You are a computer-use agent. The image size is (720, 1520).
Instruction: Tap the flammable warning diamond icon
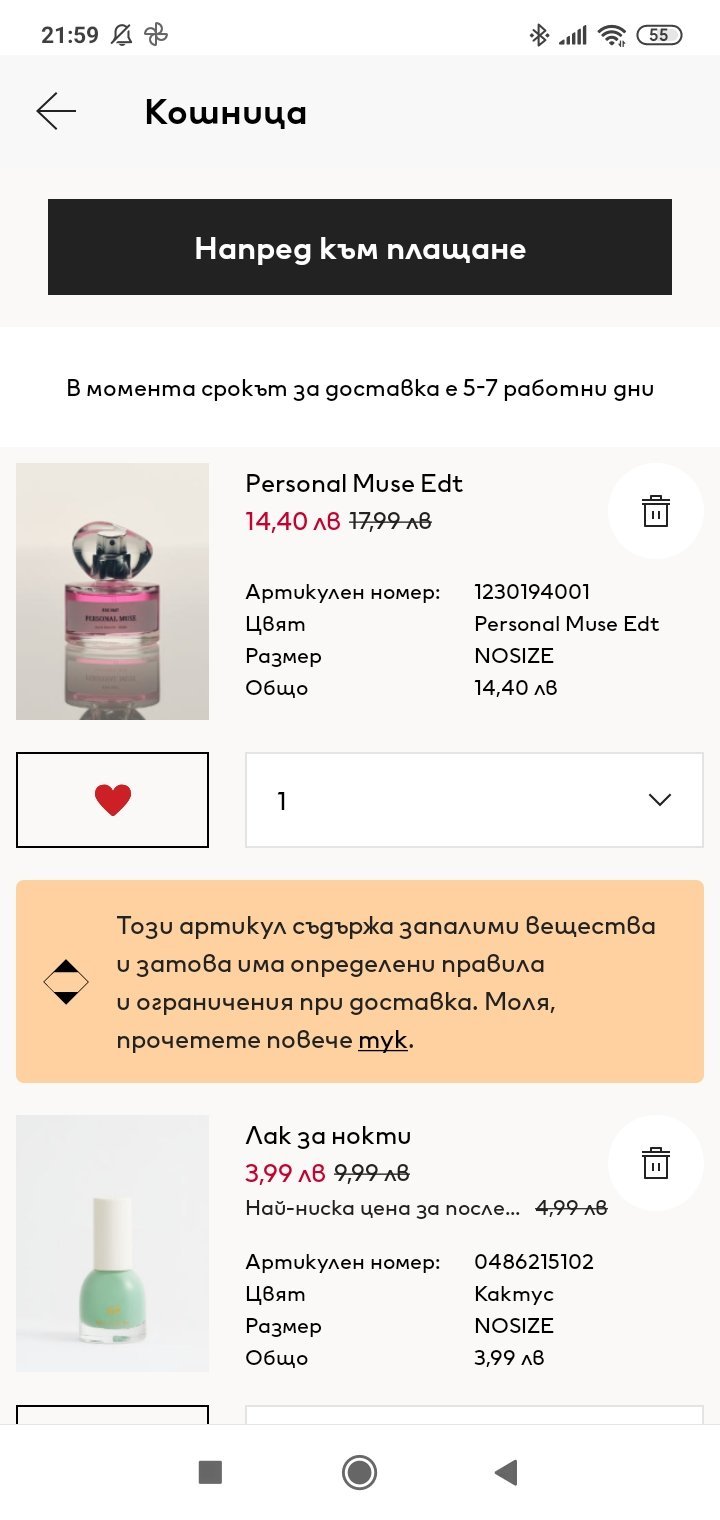click(x=66, y=982)
